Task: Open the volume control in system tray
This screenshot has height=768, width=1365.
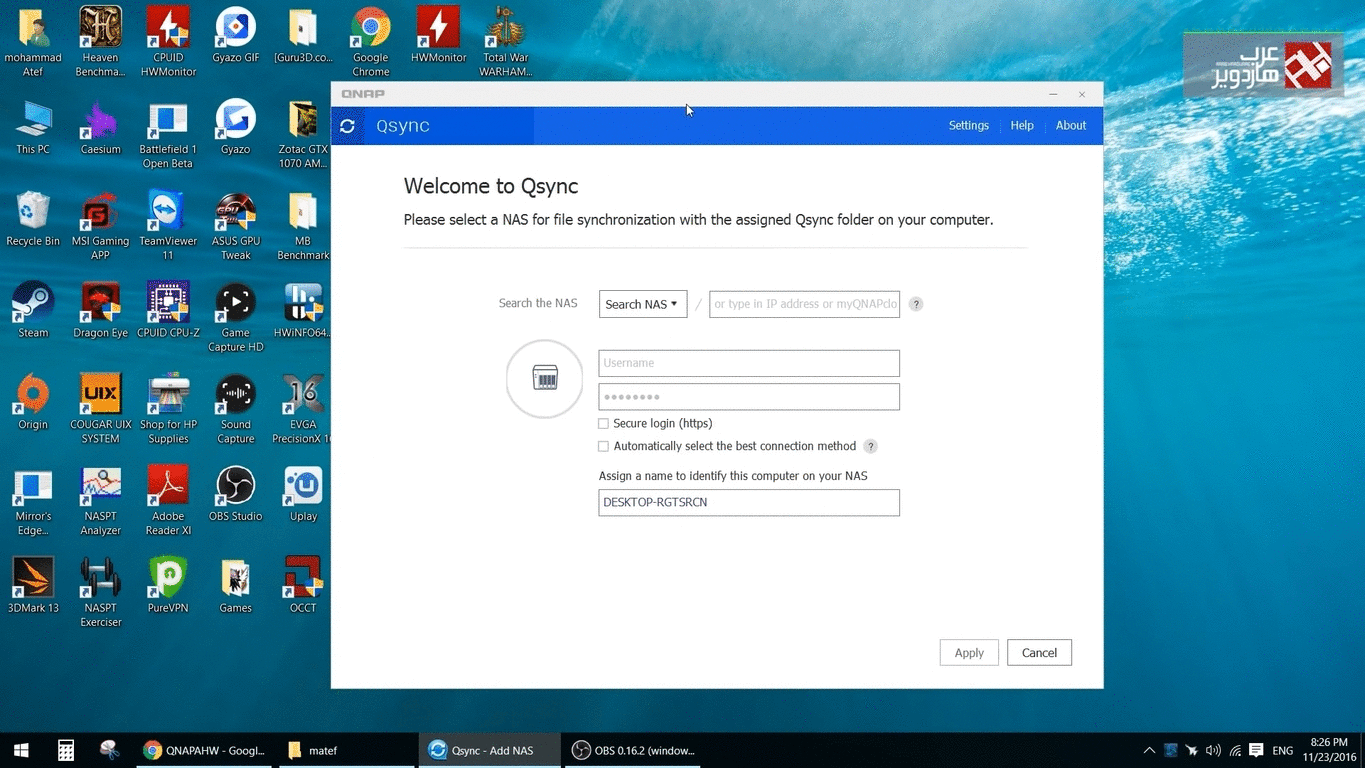Action: point(1213,750)
